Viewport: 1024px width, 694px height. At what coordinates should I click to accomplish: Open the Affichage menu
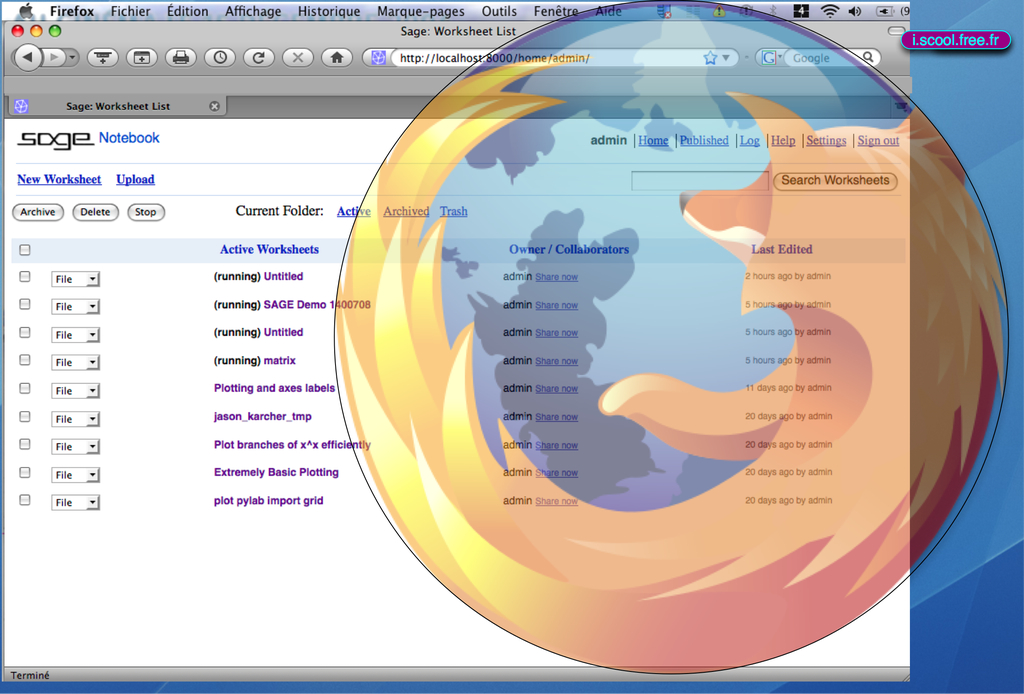tap(253, 11)
